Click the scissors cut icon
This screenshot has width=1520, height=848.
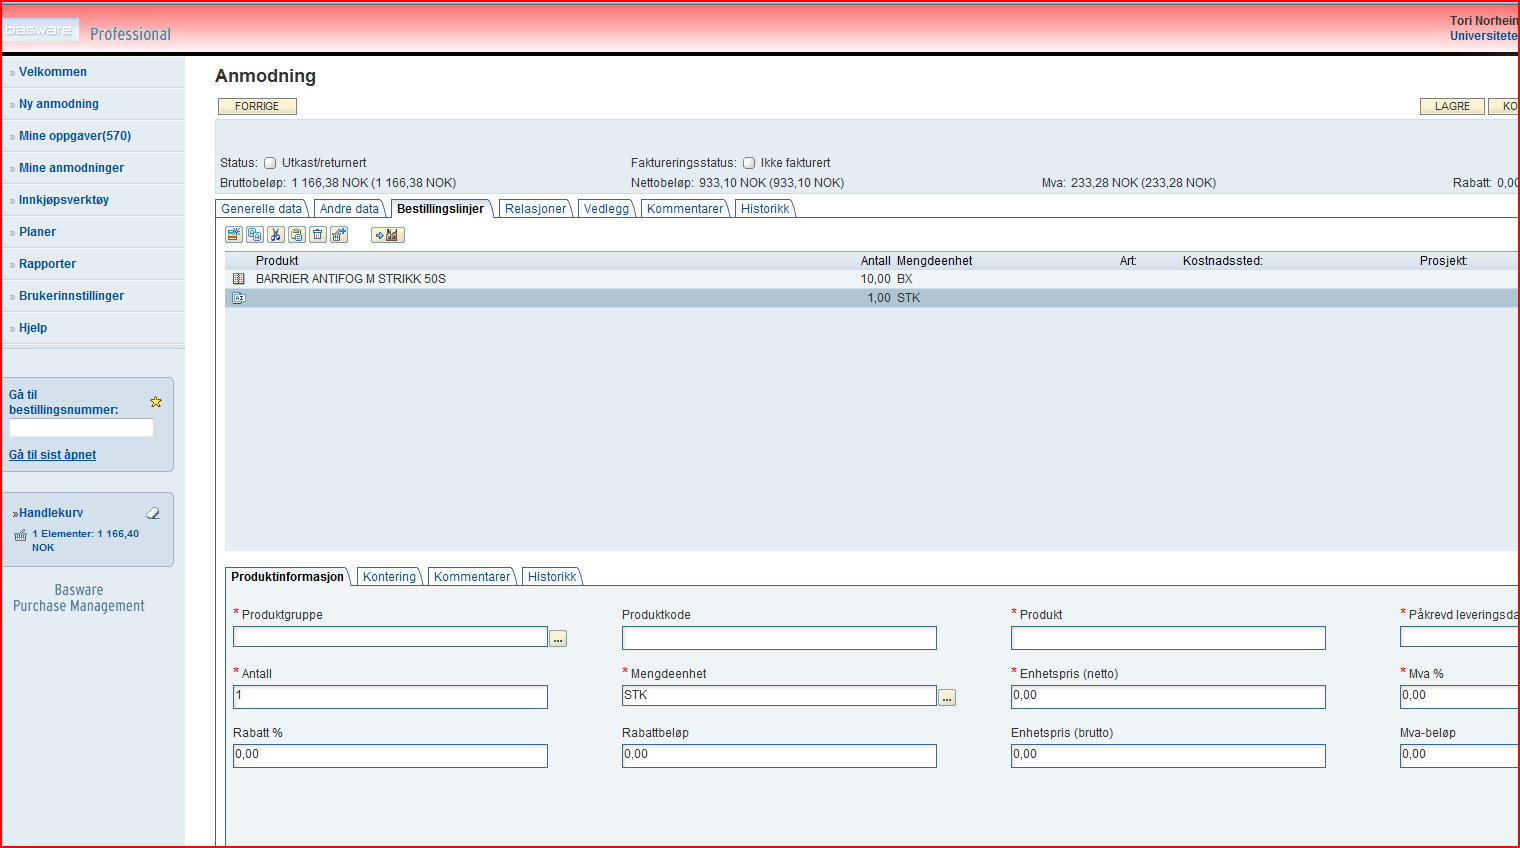click(276, 235)
